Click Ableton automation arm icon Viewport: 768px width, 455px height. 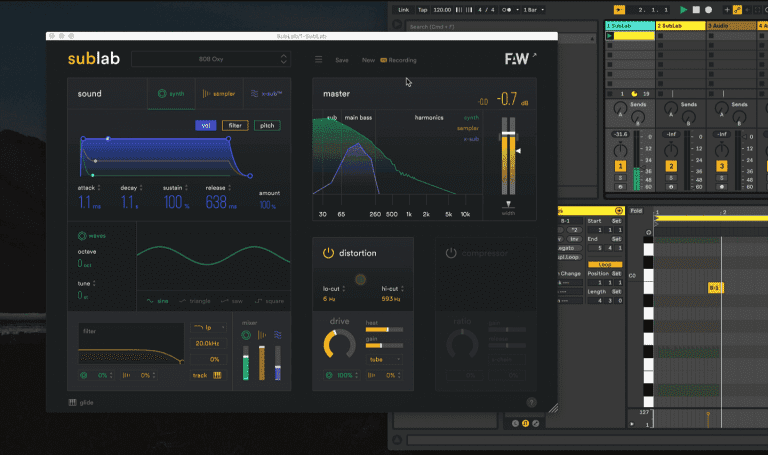(737, 10)
